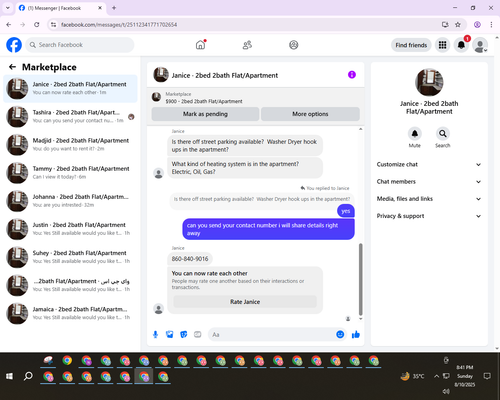Expand Customize chat section
The image size is (500, 400).
pos(429,164)
